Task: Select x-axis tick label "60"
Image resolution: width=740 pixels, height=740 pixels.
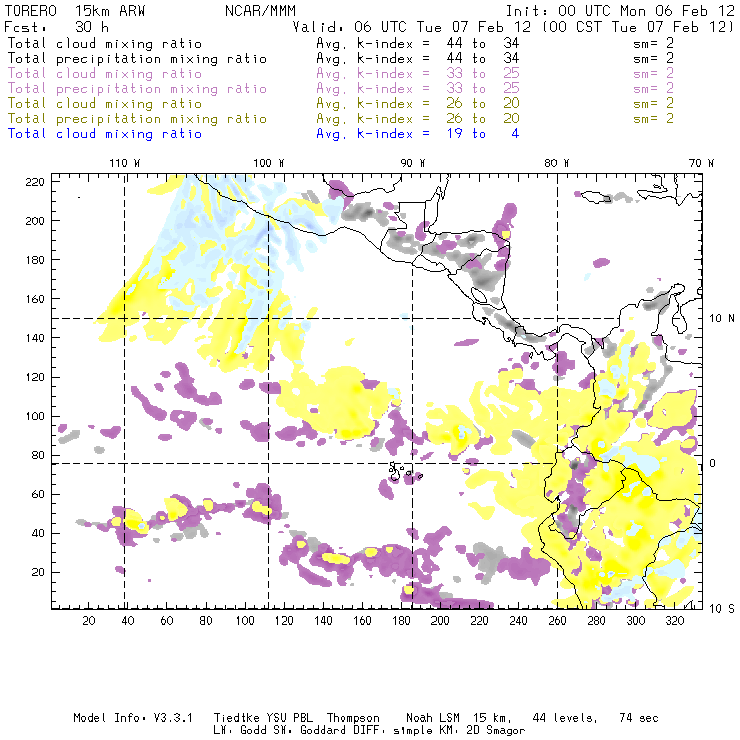Action: tap(167, 621)
